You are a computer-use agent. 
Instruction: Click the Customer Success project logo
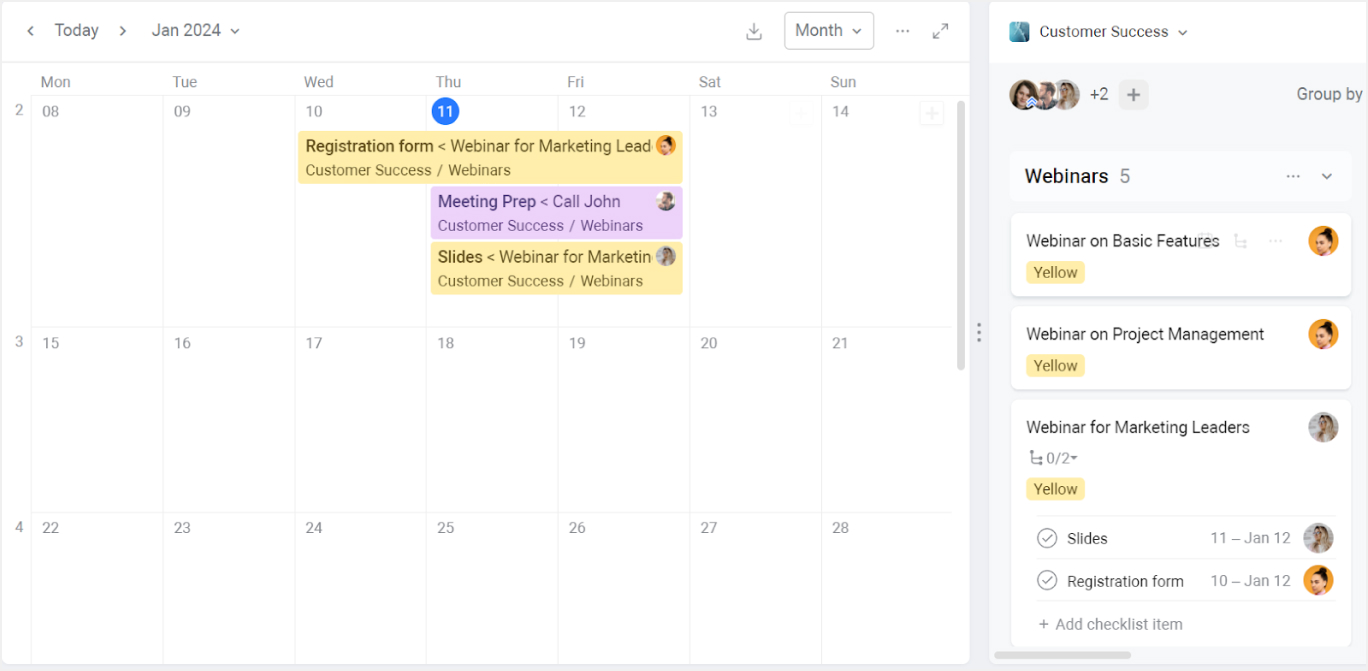(1019, 32)
